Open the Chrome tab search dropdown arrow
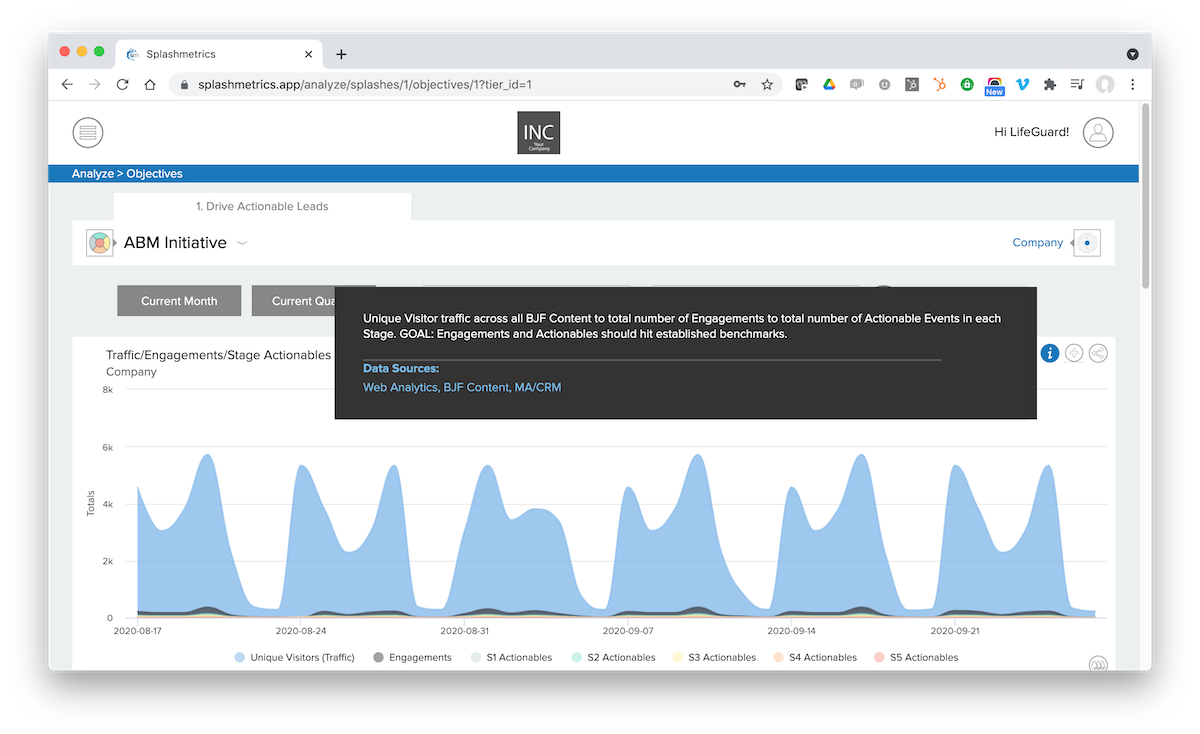 pyautogui.click(x=1133, y=54)
